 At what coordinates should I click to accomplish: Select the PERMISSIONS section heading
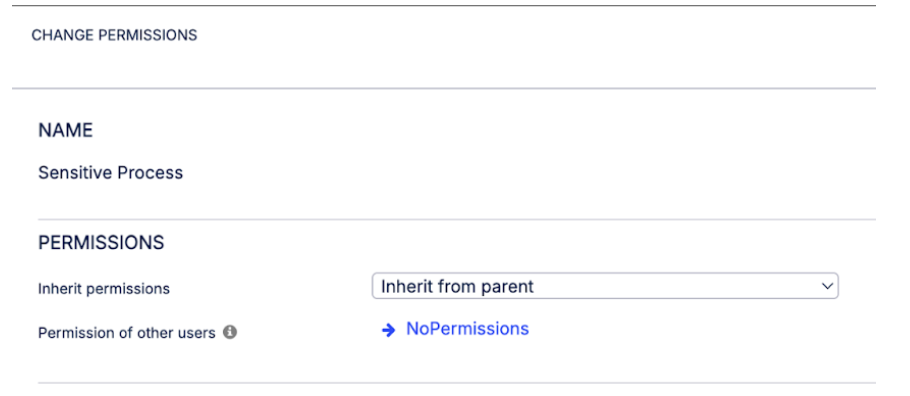[x=101, y=242]
